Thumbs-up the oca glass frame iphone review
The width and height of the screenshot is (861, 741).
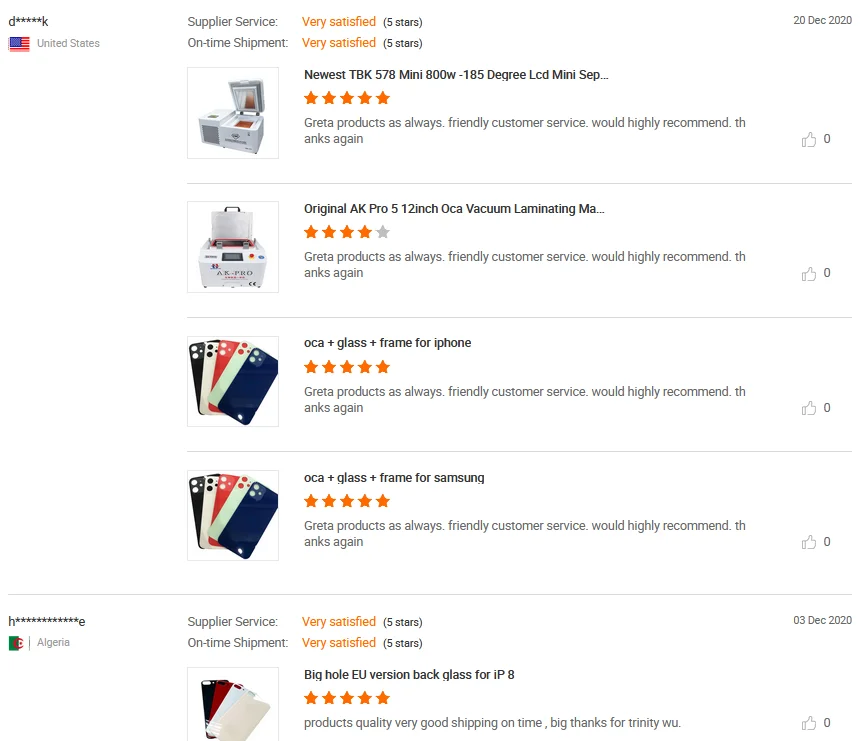[x=809, y=408]
